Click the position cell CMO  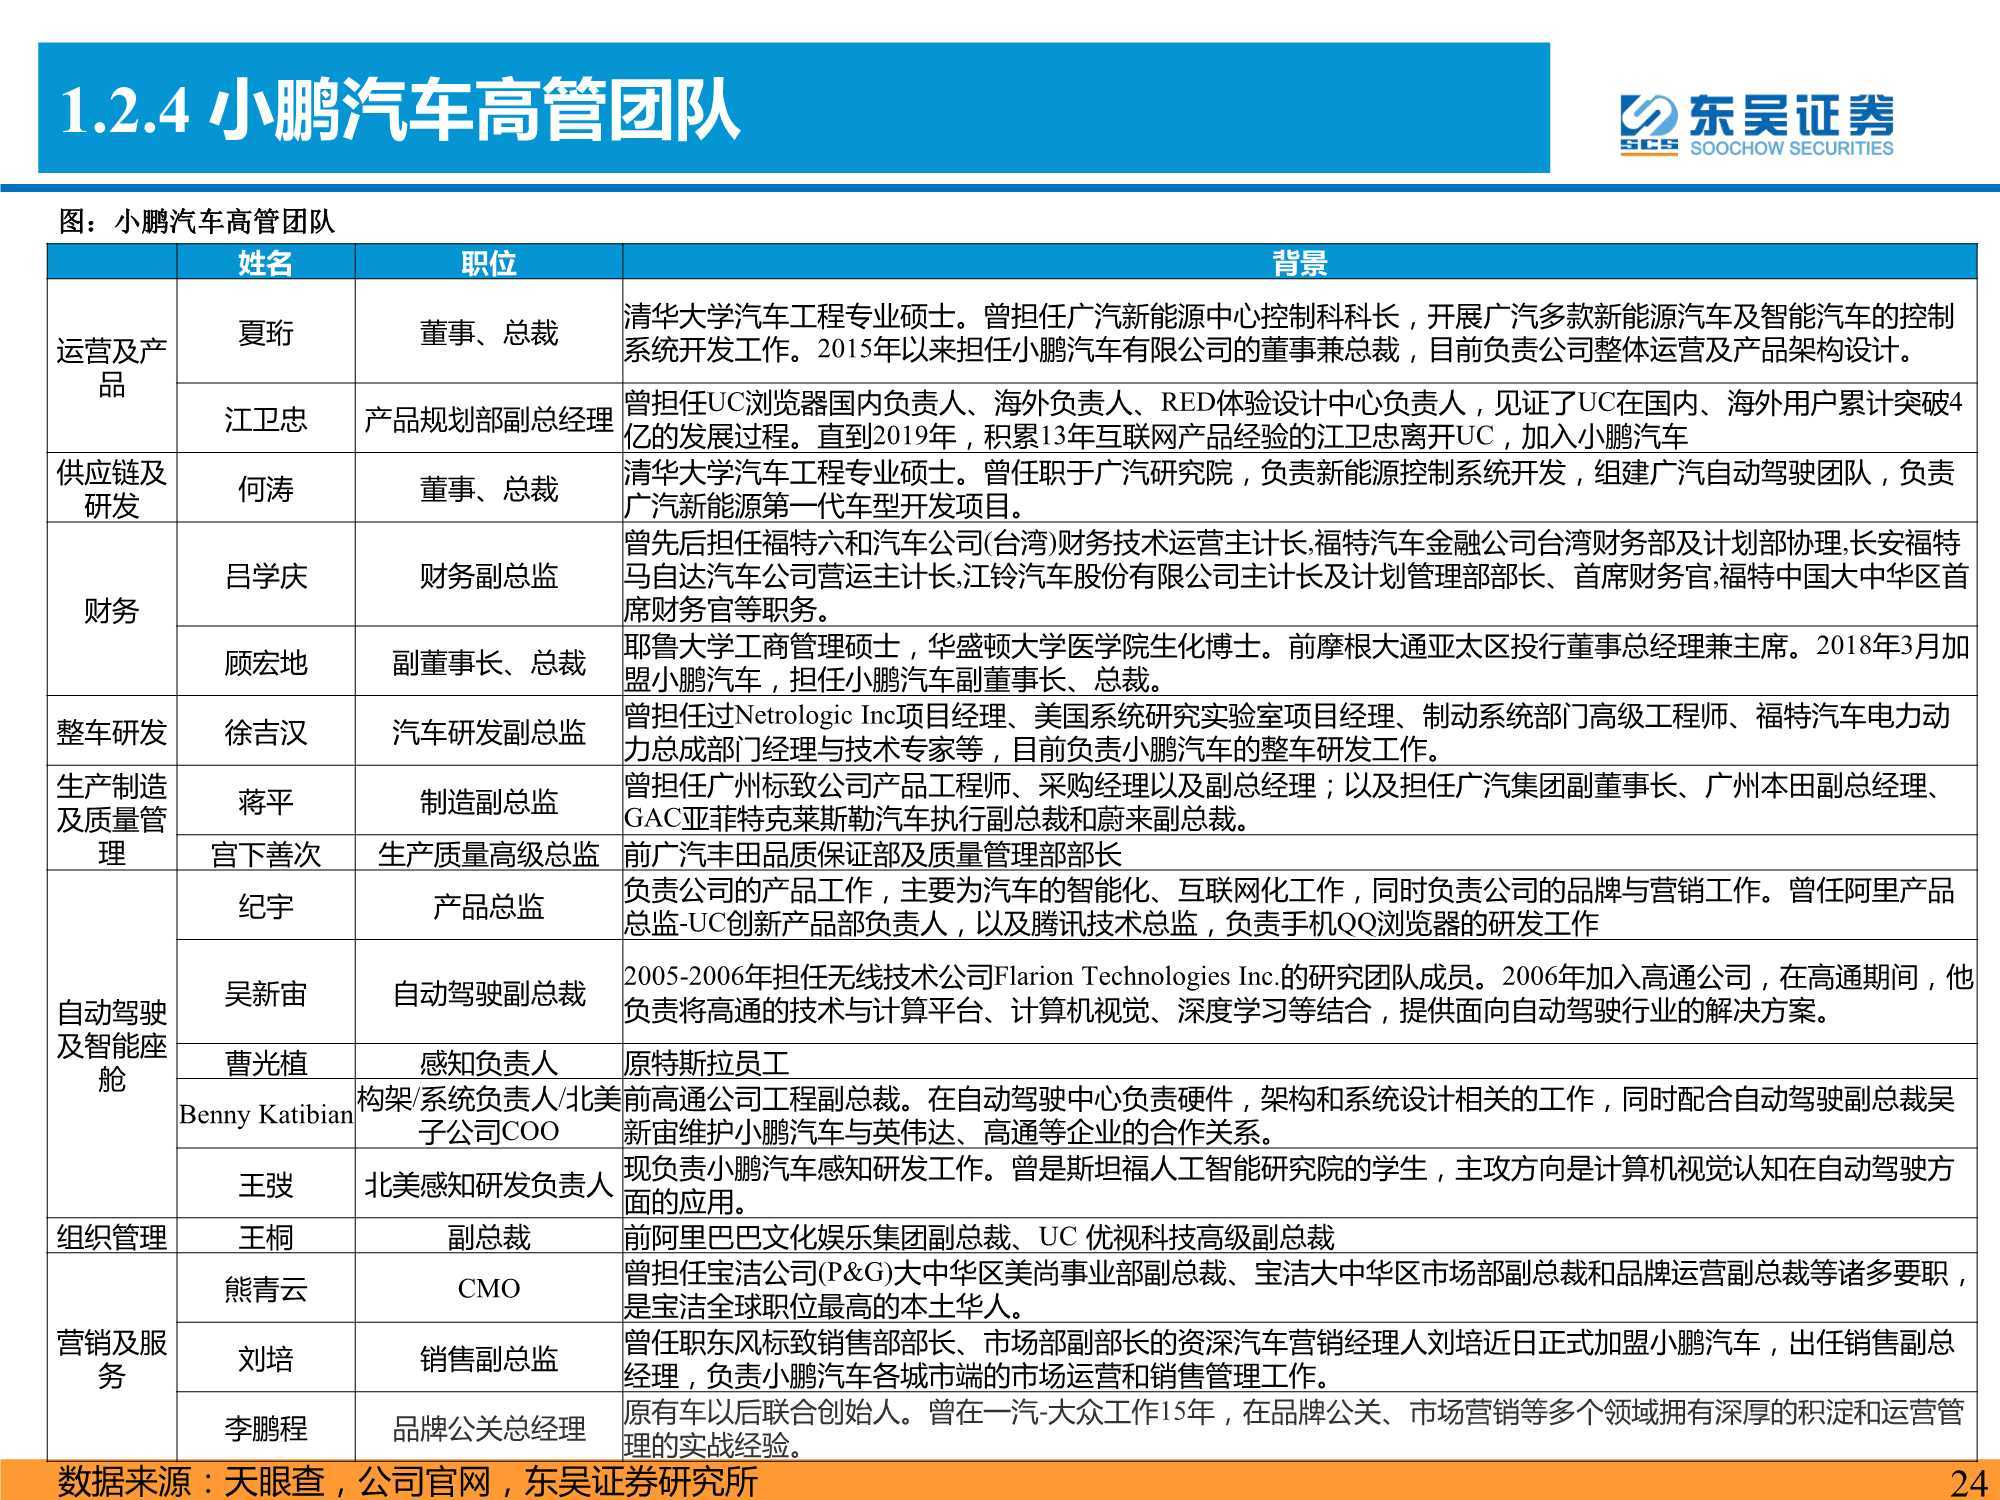pos(488,1288)
